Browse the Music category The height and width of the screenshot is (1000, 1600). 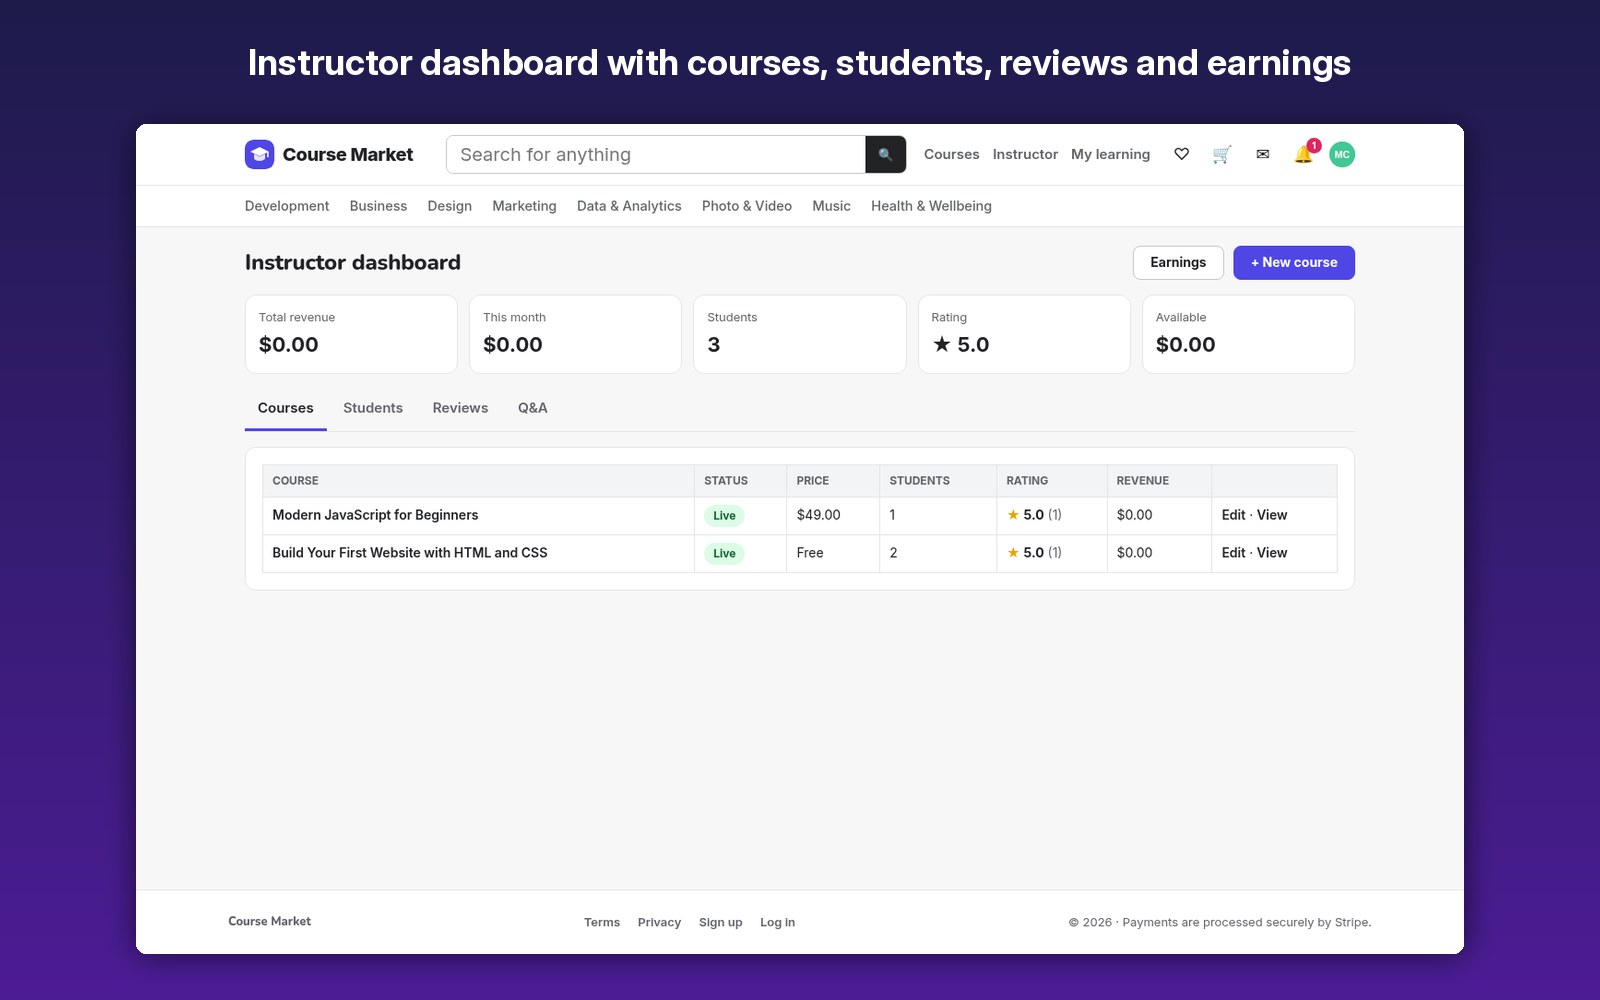(x=831, y=206)
